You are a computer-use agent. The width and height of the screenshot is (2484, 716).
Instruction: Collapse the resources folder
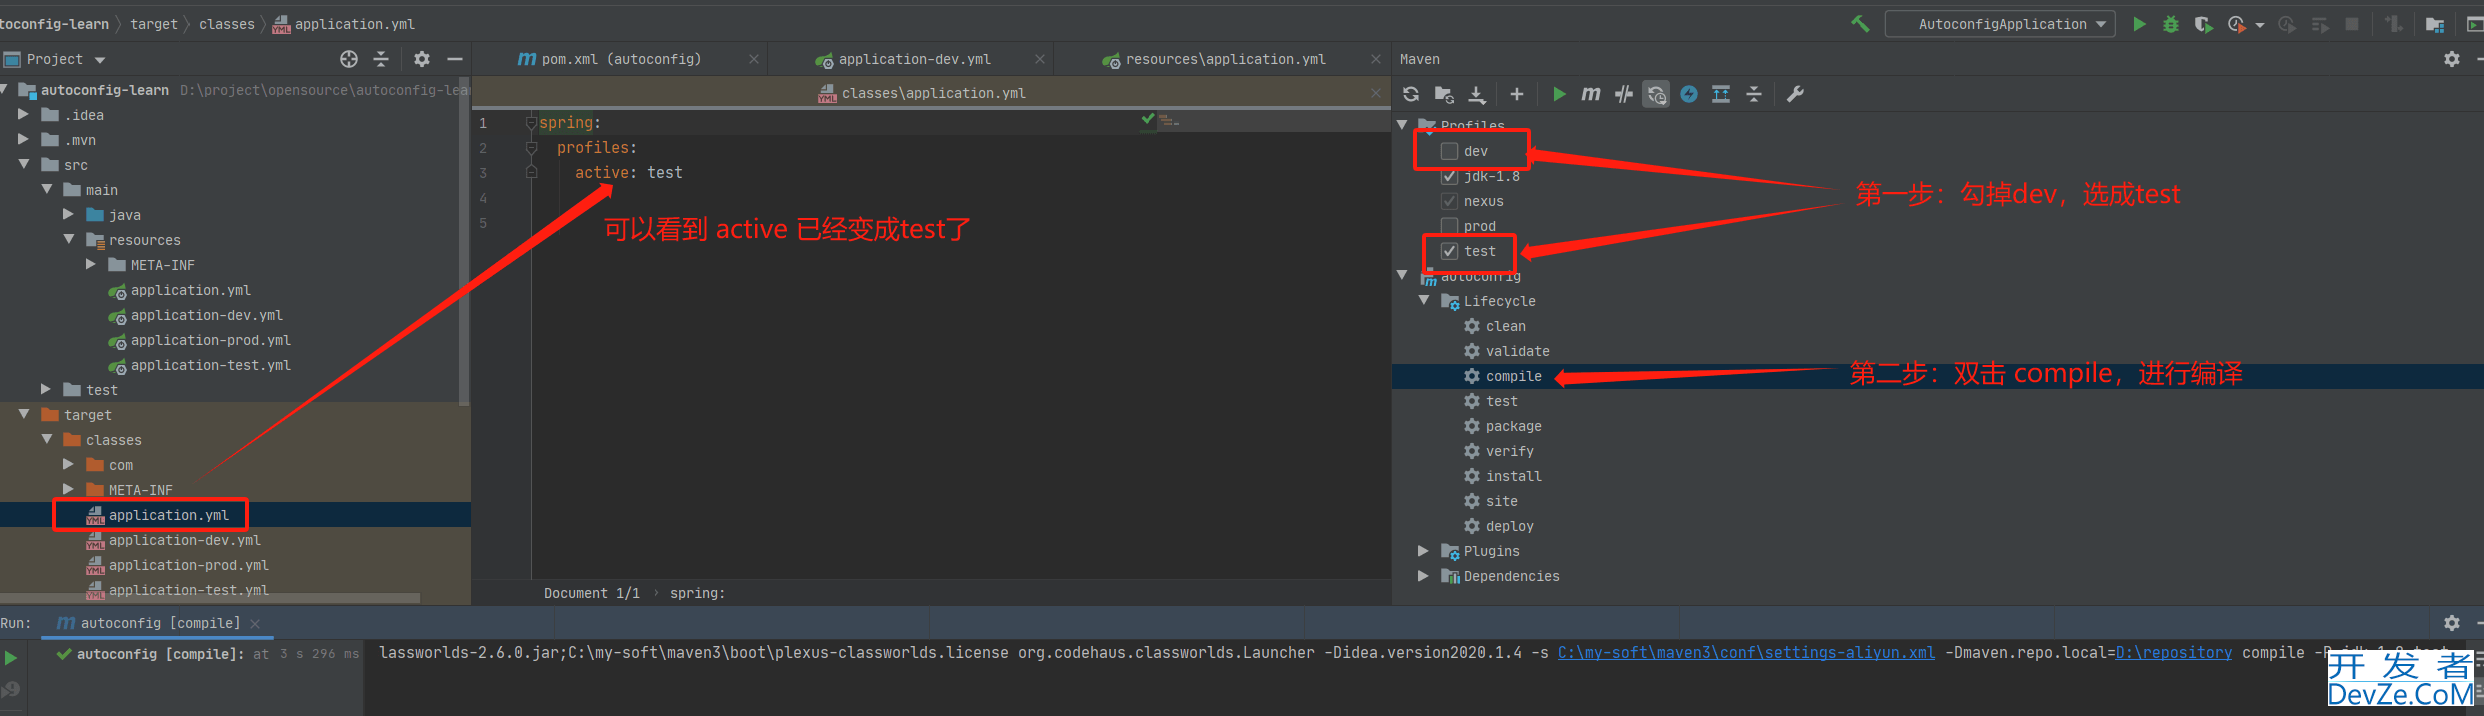68,240
